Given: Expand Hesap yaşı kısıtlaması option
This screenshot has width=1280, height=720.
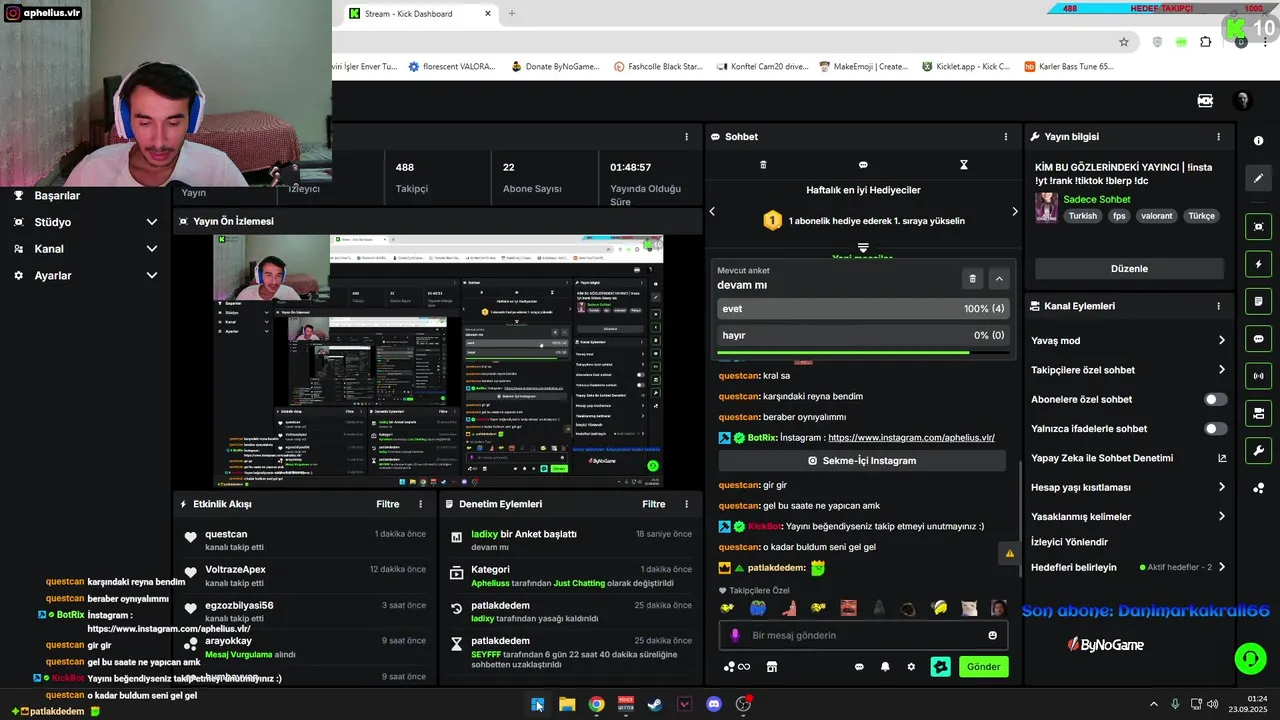Looking at the screenshot, I should [1221, 487].
